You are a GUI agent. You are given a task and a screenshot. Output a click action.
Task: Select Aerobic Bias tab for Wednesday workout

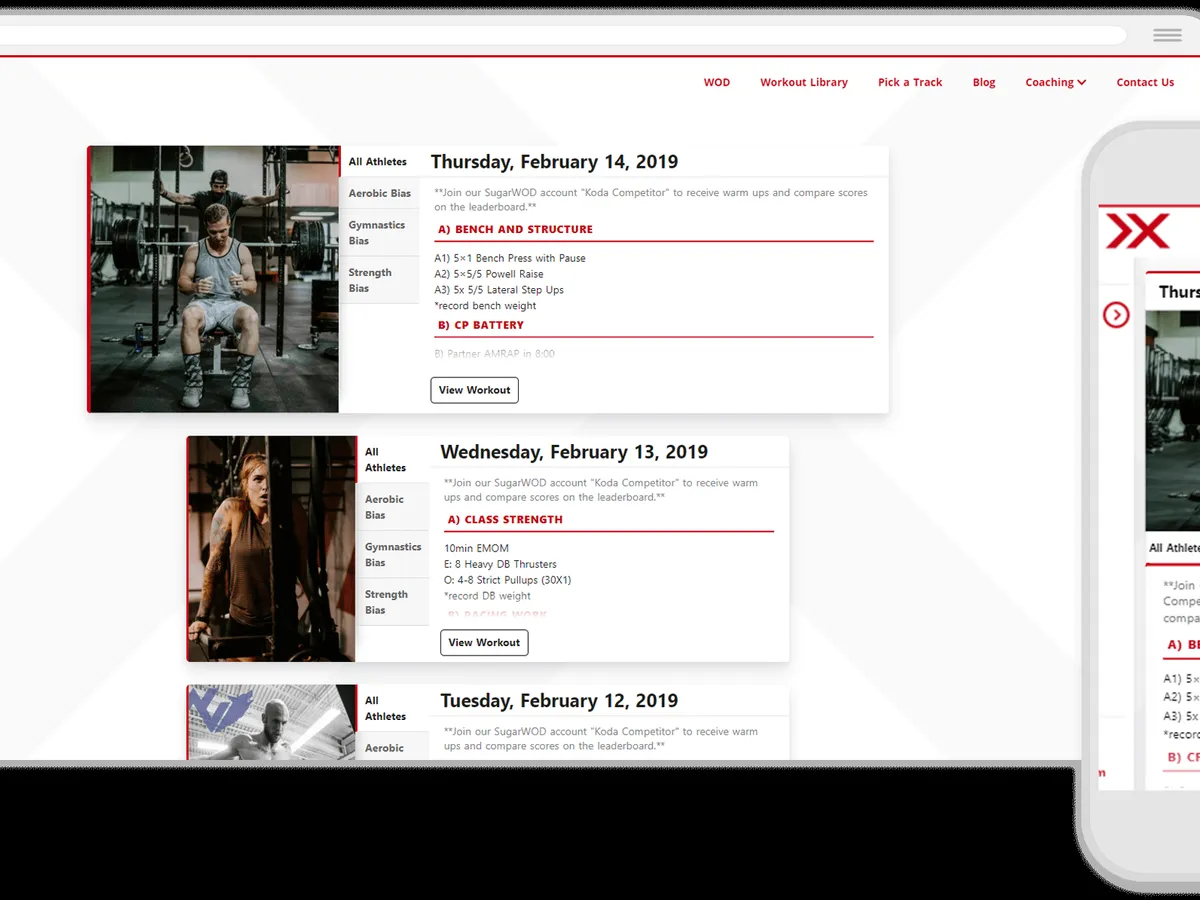point(393,507)
